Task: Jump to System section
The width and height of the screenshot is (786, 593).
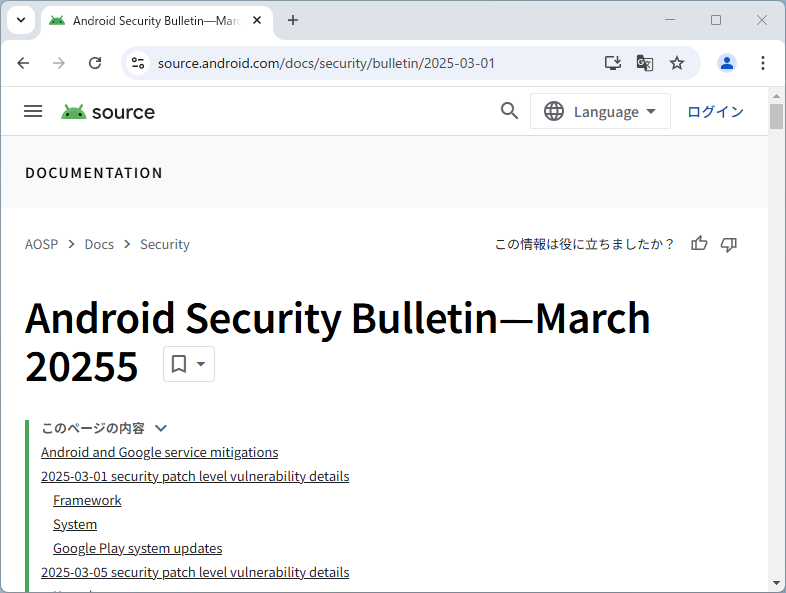Action: point(75,524)
